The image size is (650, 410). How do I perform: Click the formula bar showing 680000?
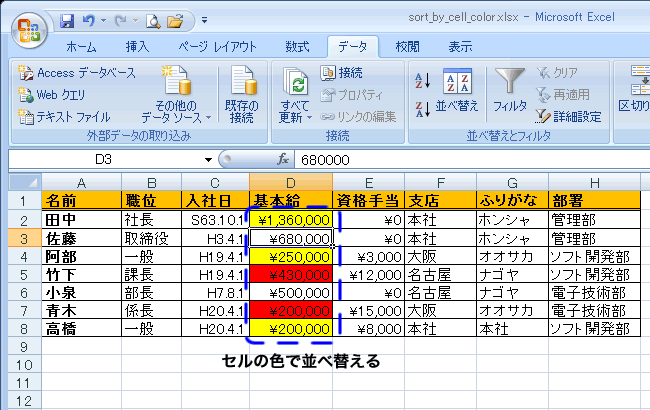click(x=472, y=160)
